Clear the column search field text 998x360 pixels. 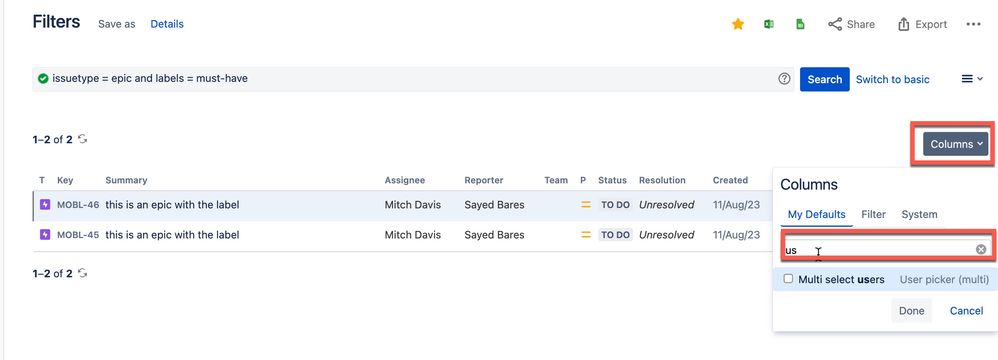pos(981,249)
